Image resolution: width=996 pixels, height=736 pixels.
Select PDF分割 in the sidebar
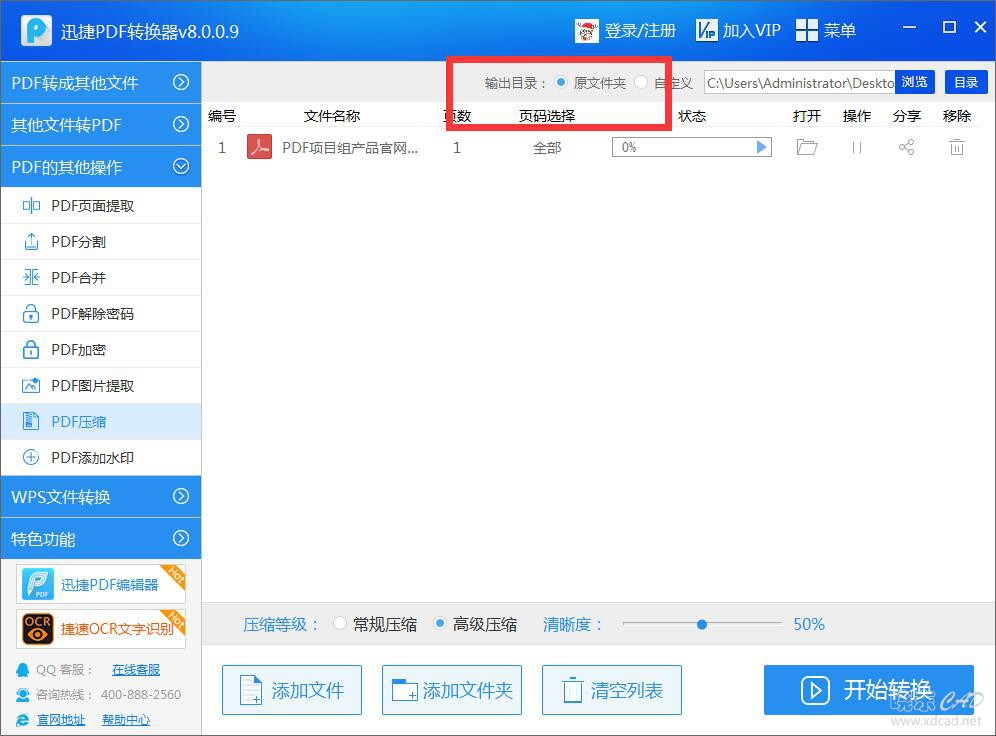click(101, 242)
